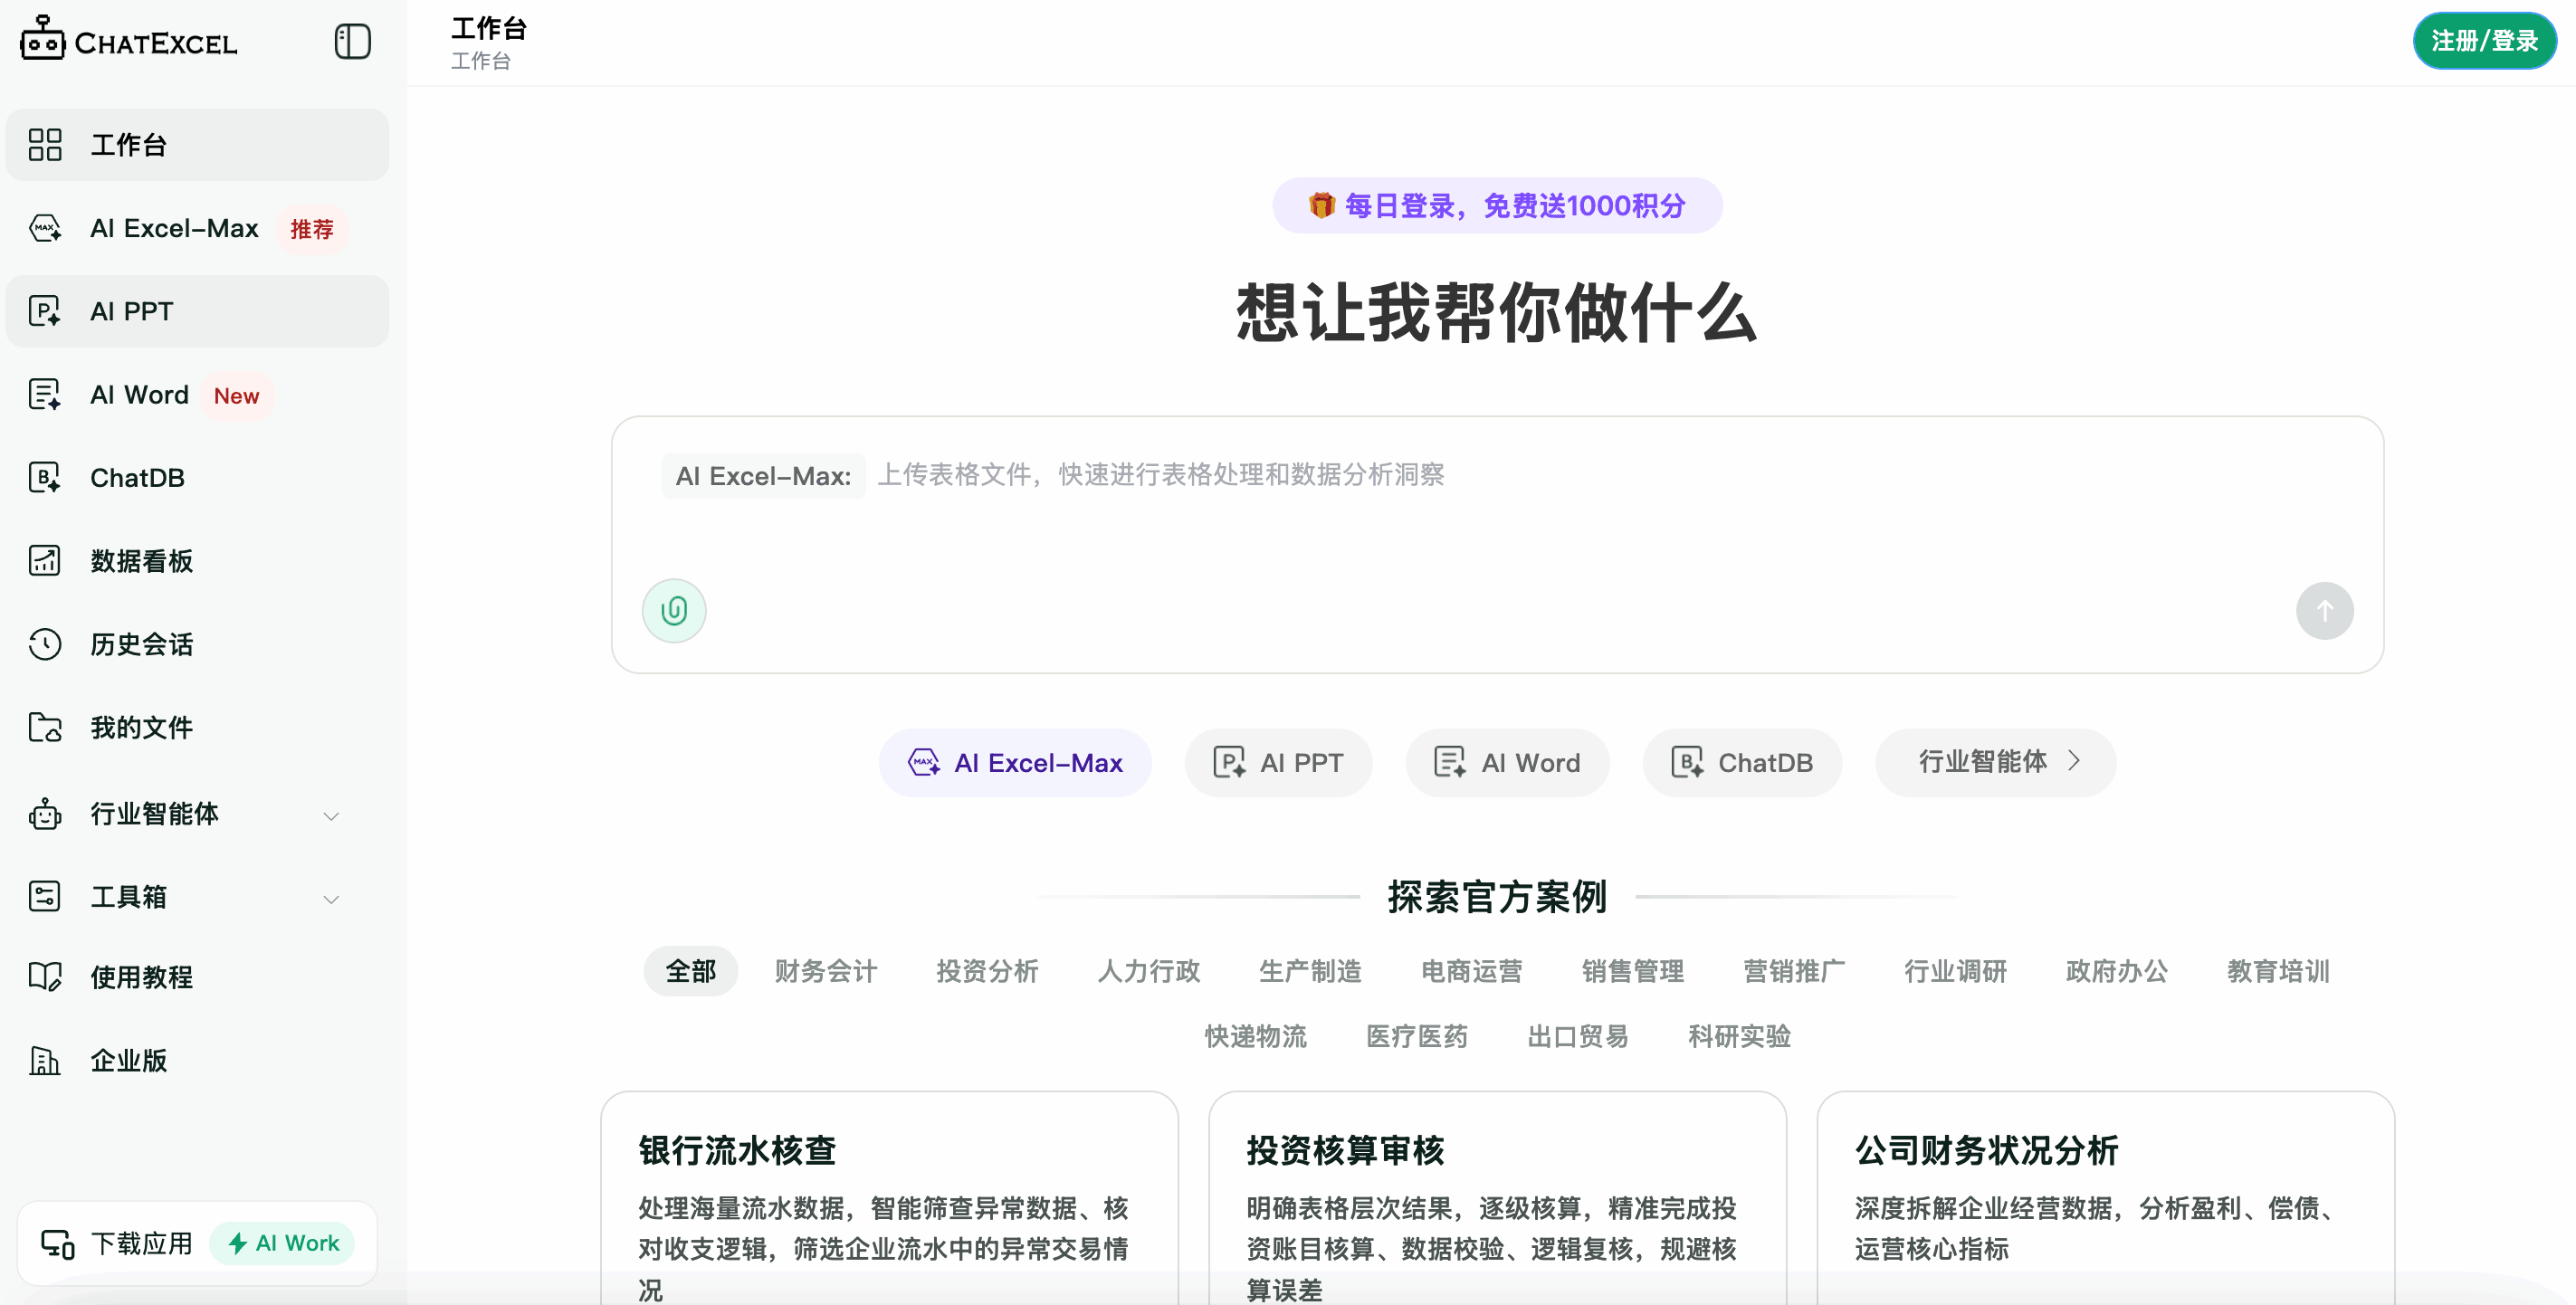This screenshot has width=2576, height=1305.
Task: Click the icon on the AI Excel-Max chip
Action: [x=923, y=763]
